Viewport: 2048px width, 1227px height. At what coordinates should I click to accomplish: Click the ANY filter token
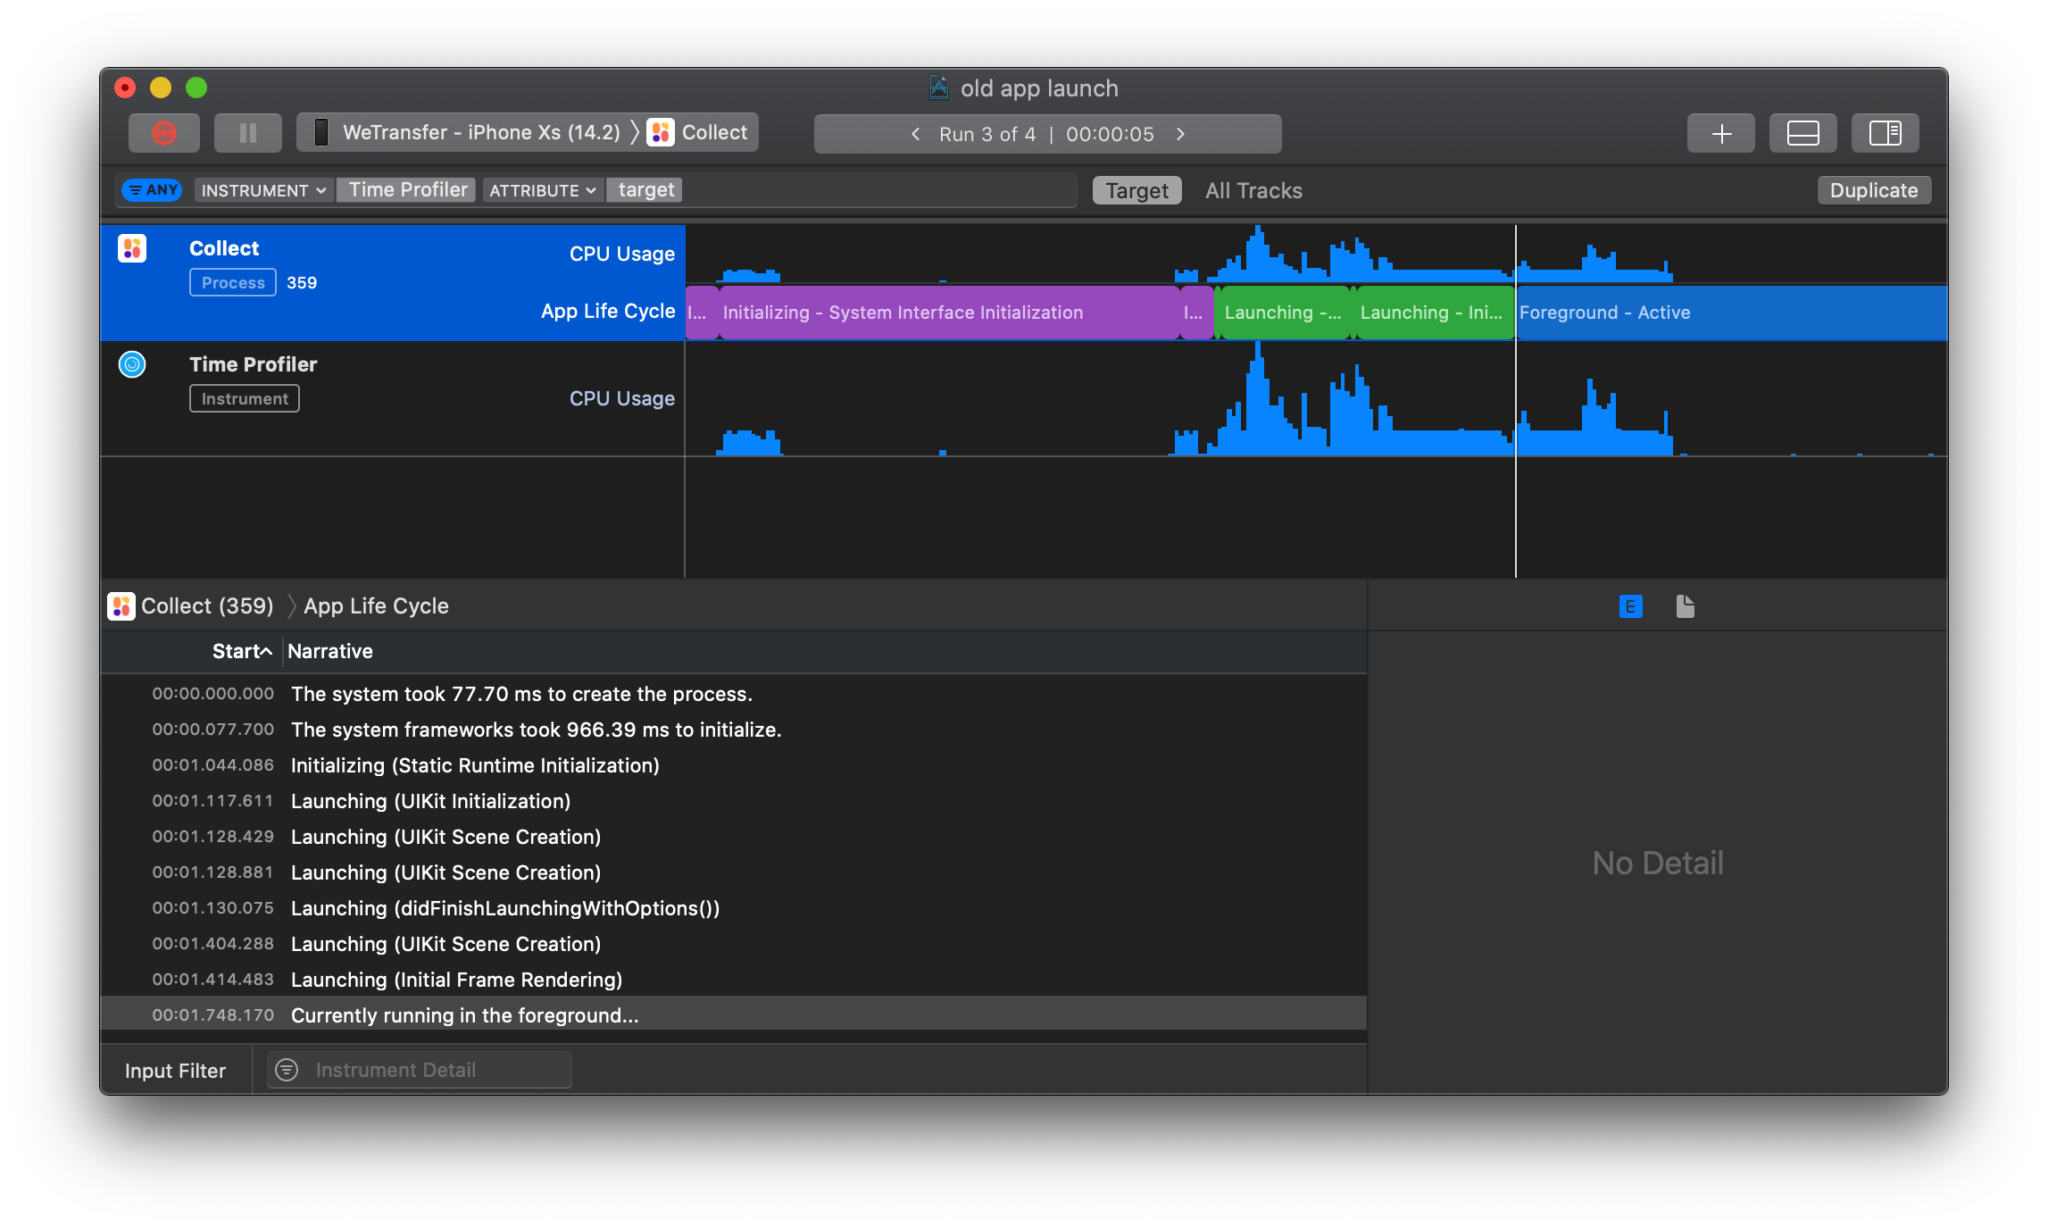point(152,190)
